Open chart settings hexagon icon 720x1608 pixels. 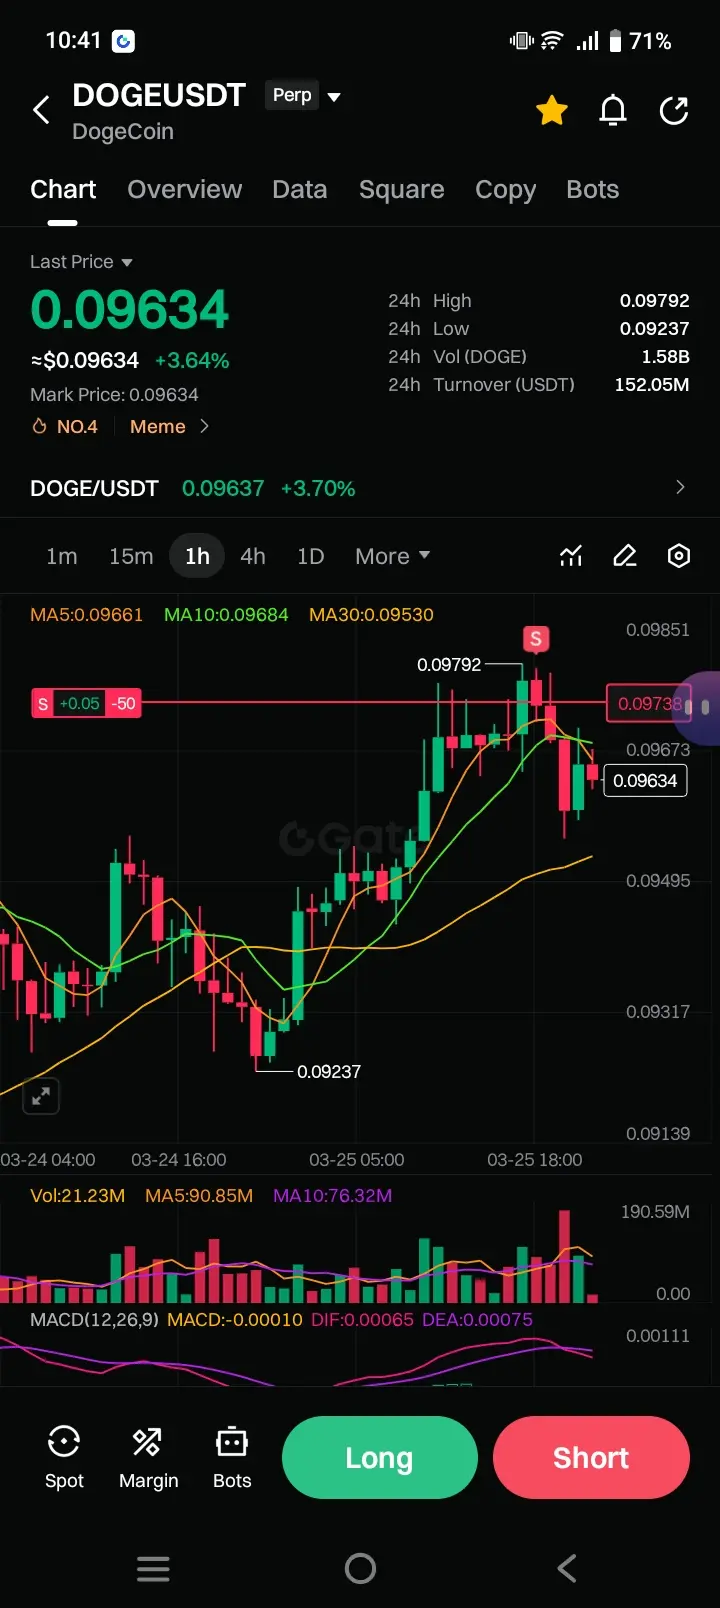(679, 556)
